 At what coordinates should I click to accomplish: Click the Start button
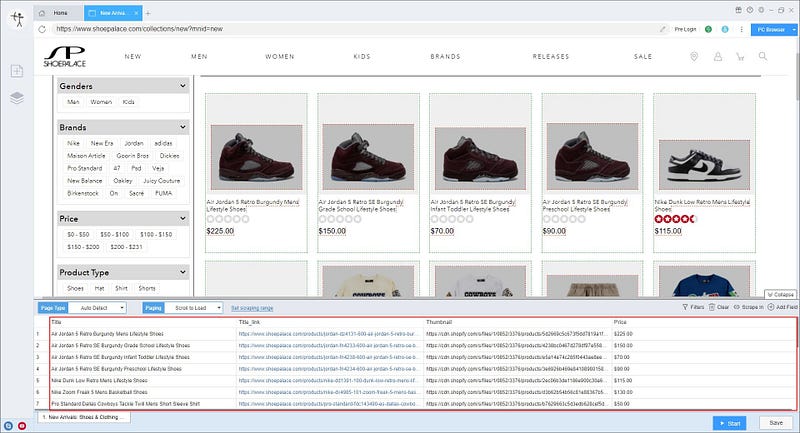tap(730, 423)
